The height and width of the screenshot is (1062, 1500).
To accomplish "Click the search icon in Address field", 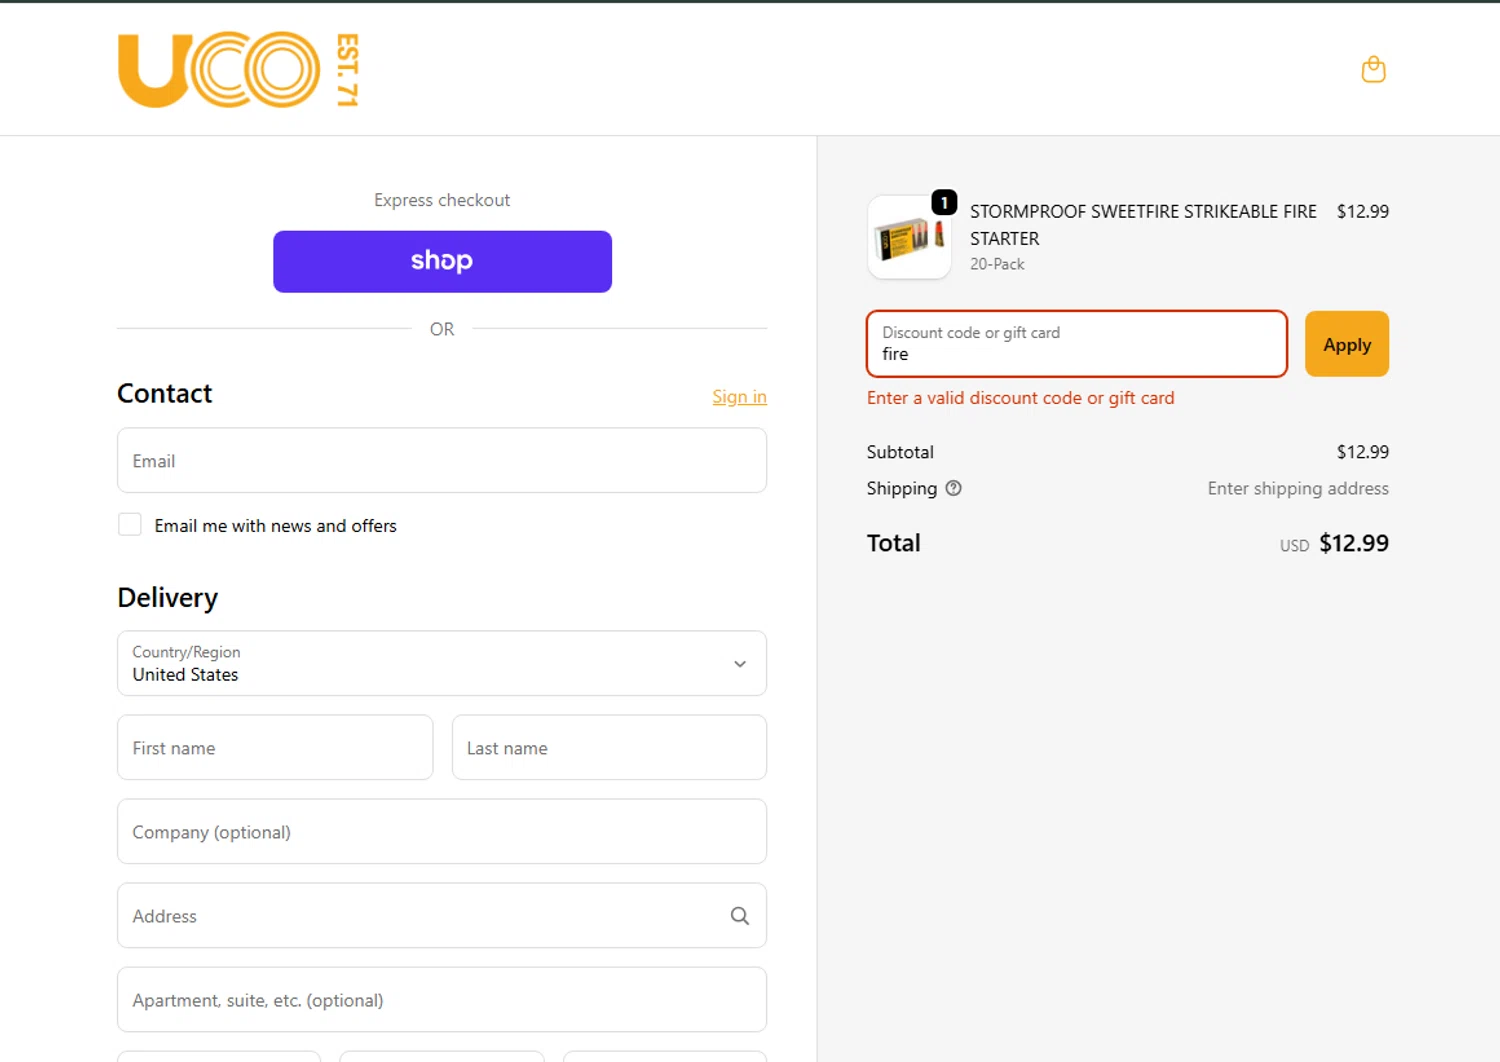I will (739, 916).
